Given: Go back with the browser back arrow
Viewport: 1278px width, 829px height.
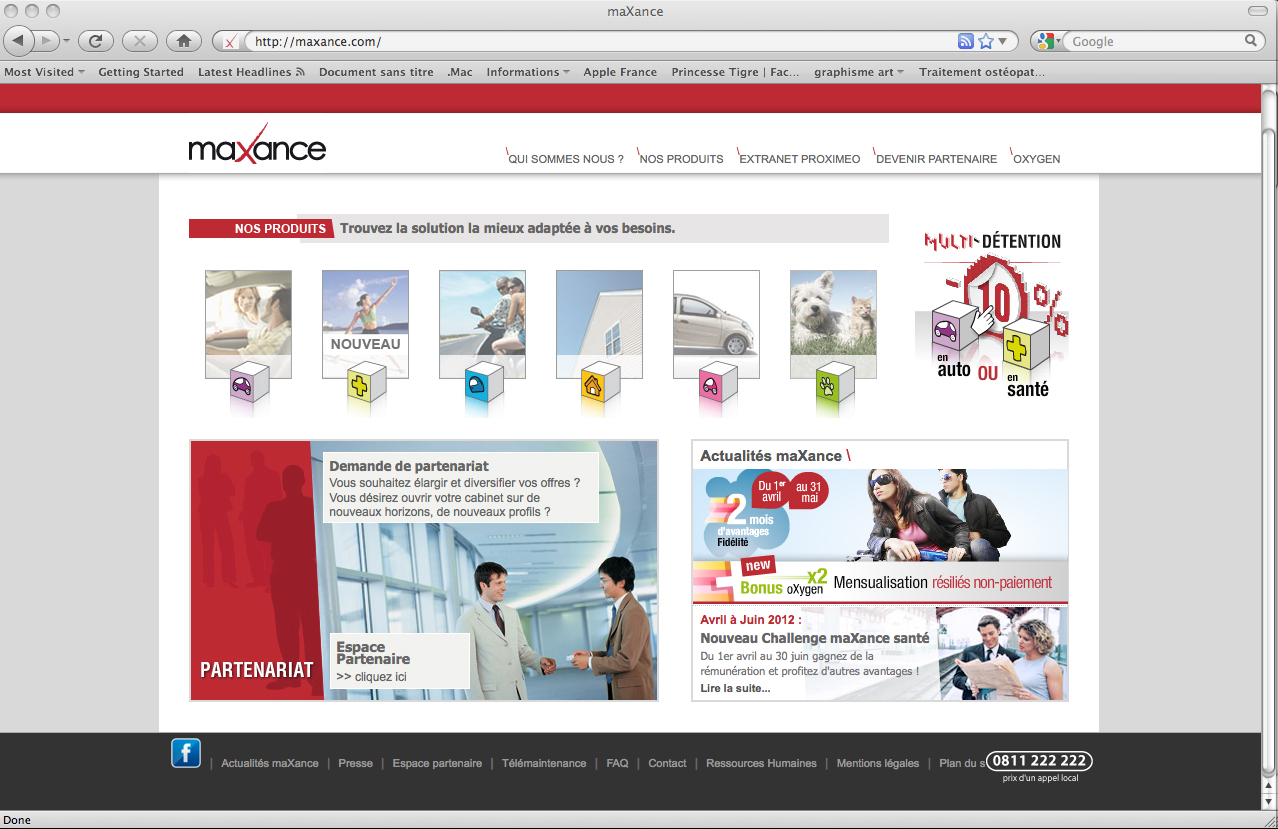Looking at the screenshot, I should pos(19,41).
